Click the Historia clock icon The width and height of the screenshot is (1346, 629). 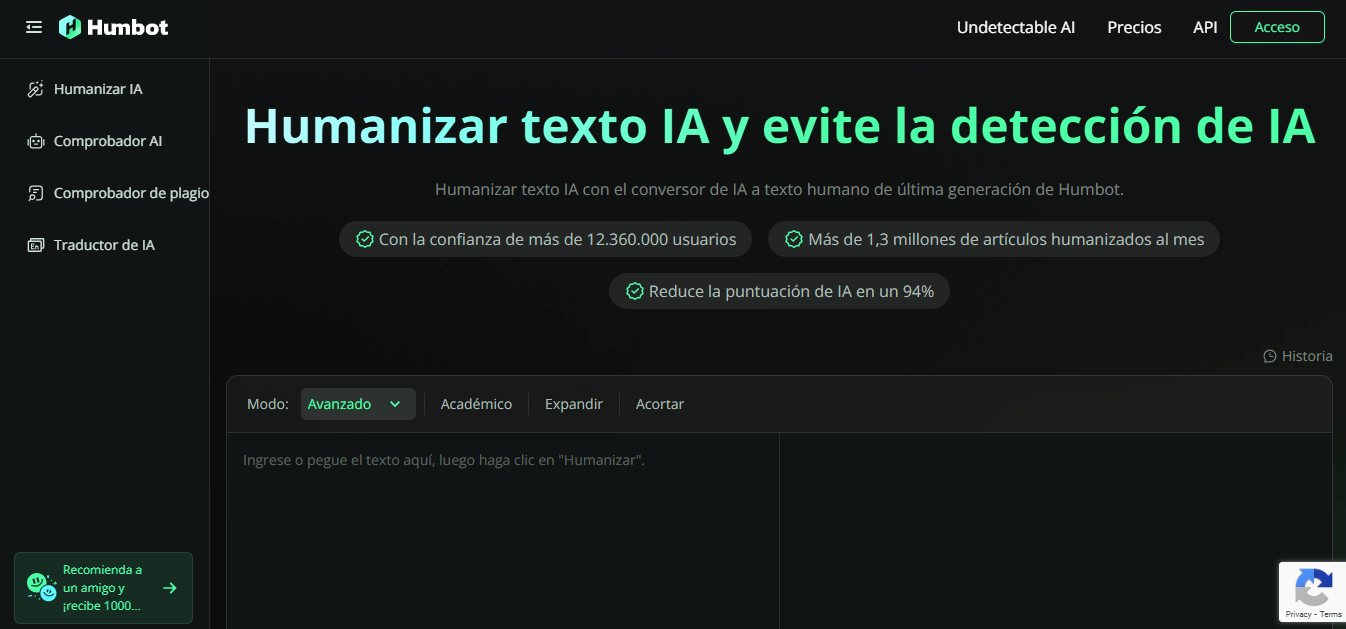point(1270,356)
